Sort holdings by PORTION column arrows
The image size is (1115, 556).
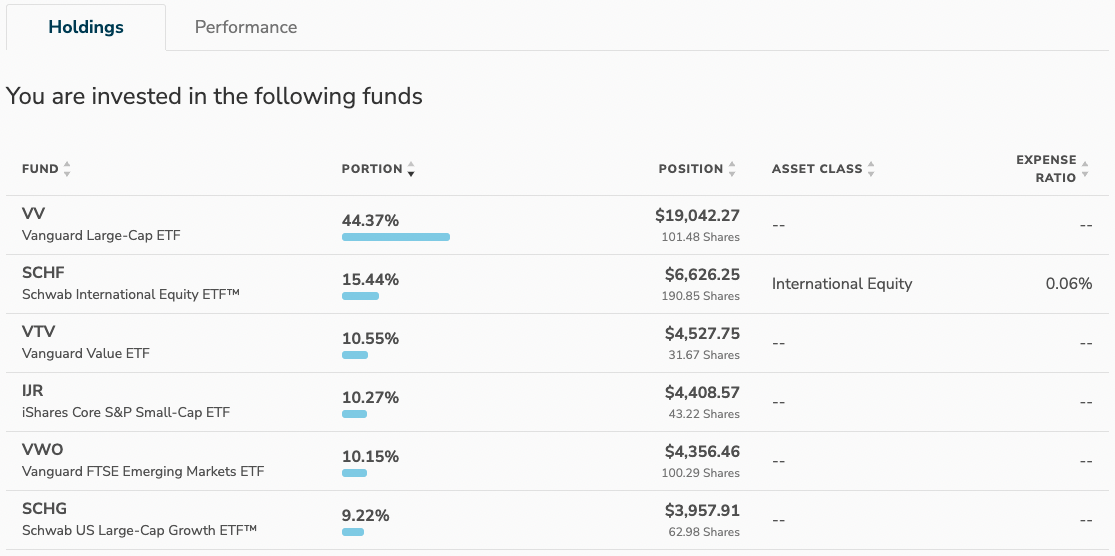point(410,169)
